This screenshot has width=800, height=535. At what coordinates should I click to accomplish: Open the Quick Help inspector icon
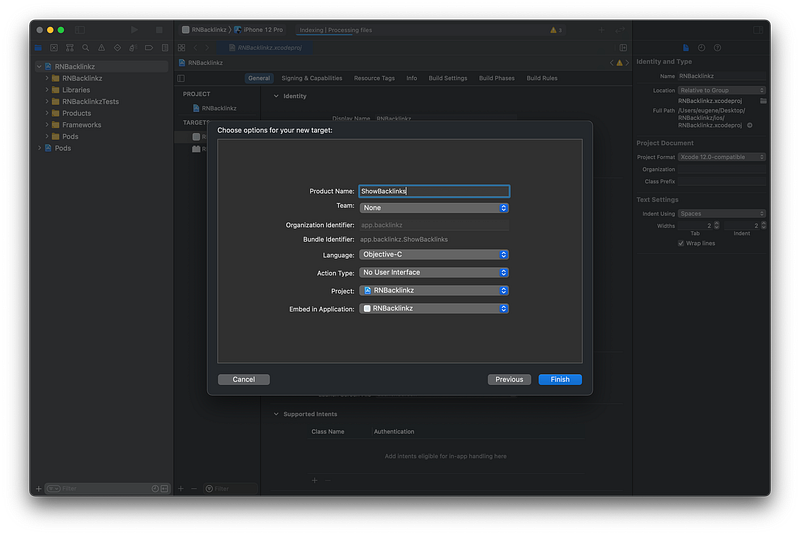pyautogui.click(x=716, y=47)
